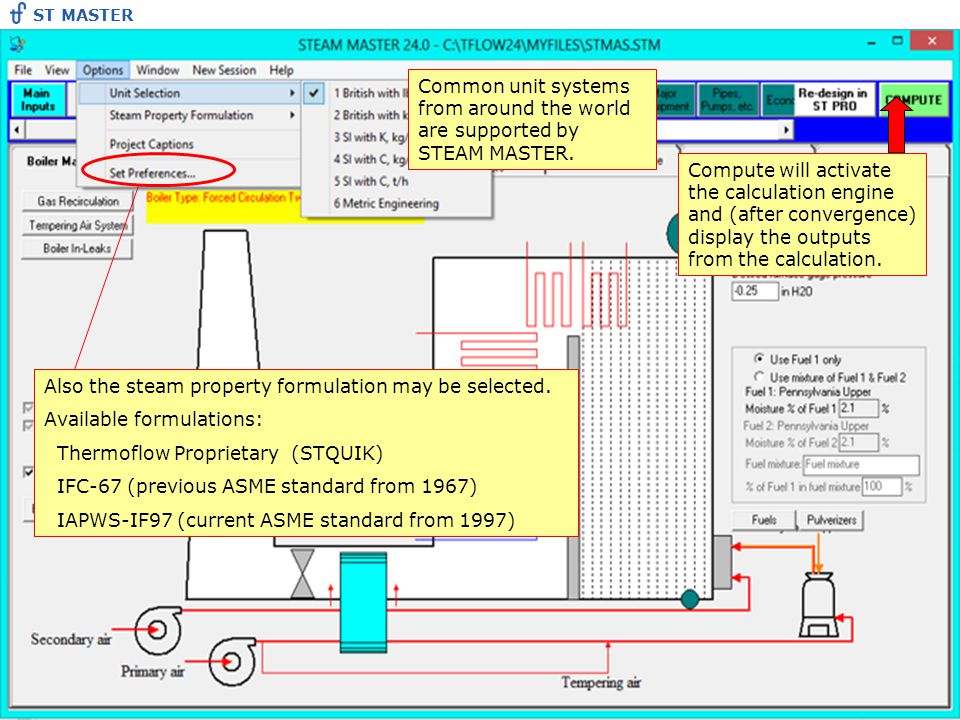Switch to Pipes, Pumps, etc. tab
960x720 pixels.
click(727, 100)
